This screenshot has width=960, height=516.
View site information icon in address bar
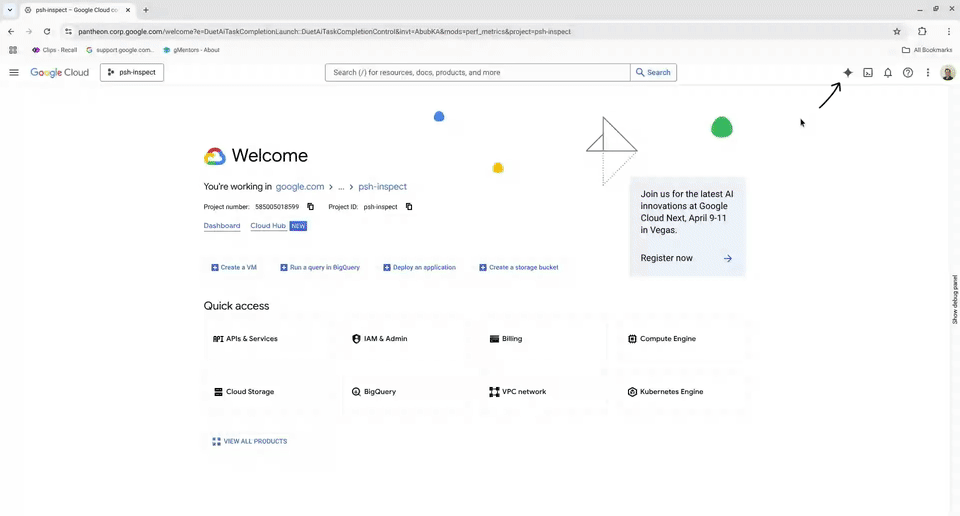(x=68, y=31)
